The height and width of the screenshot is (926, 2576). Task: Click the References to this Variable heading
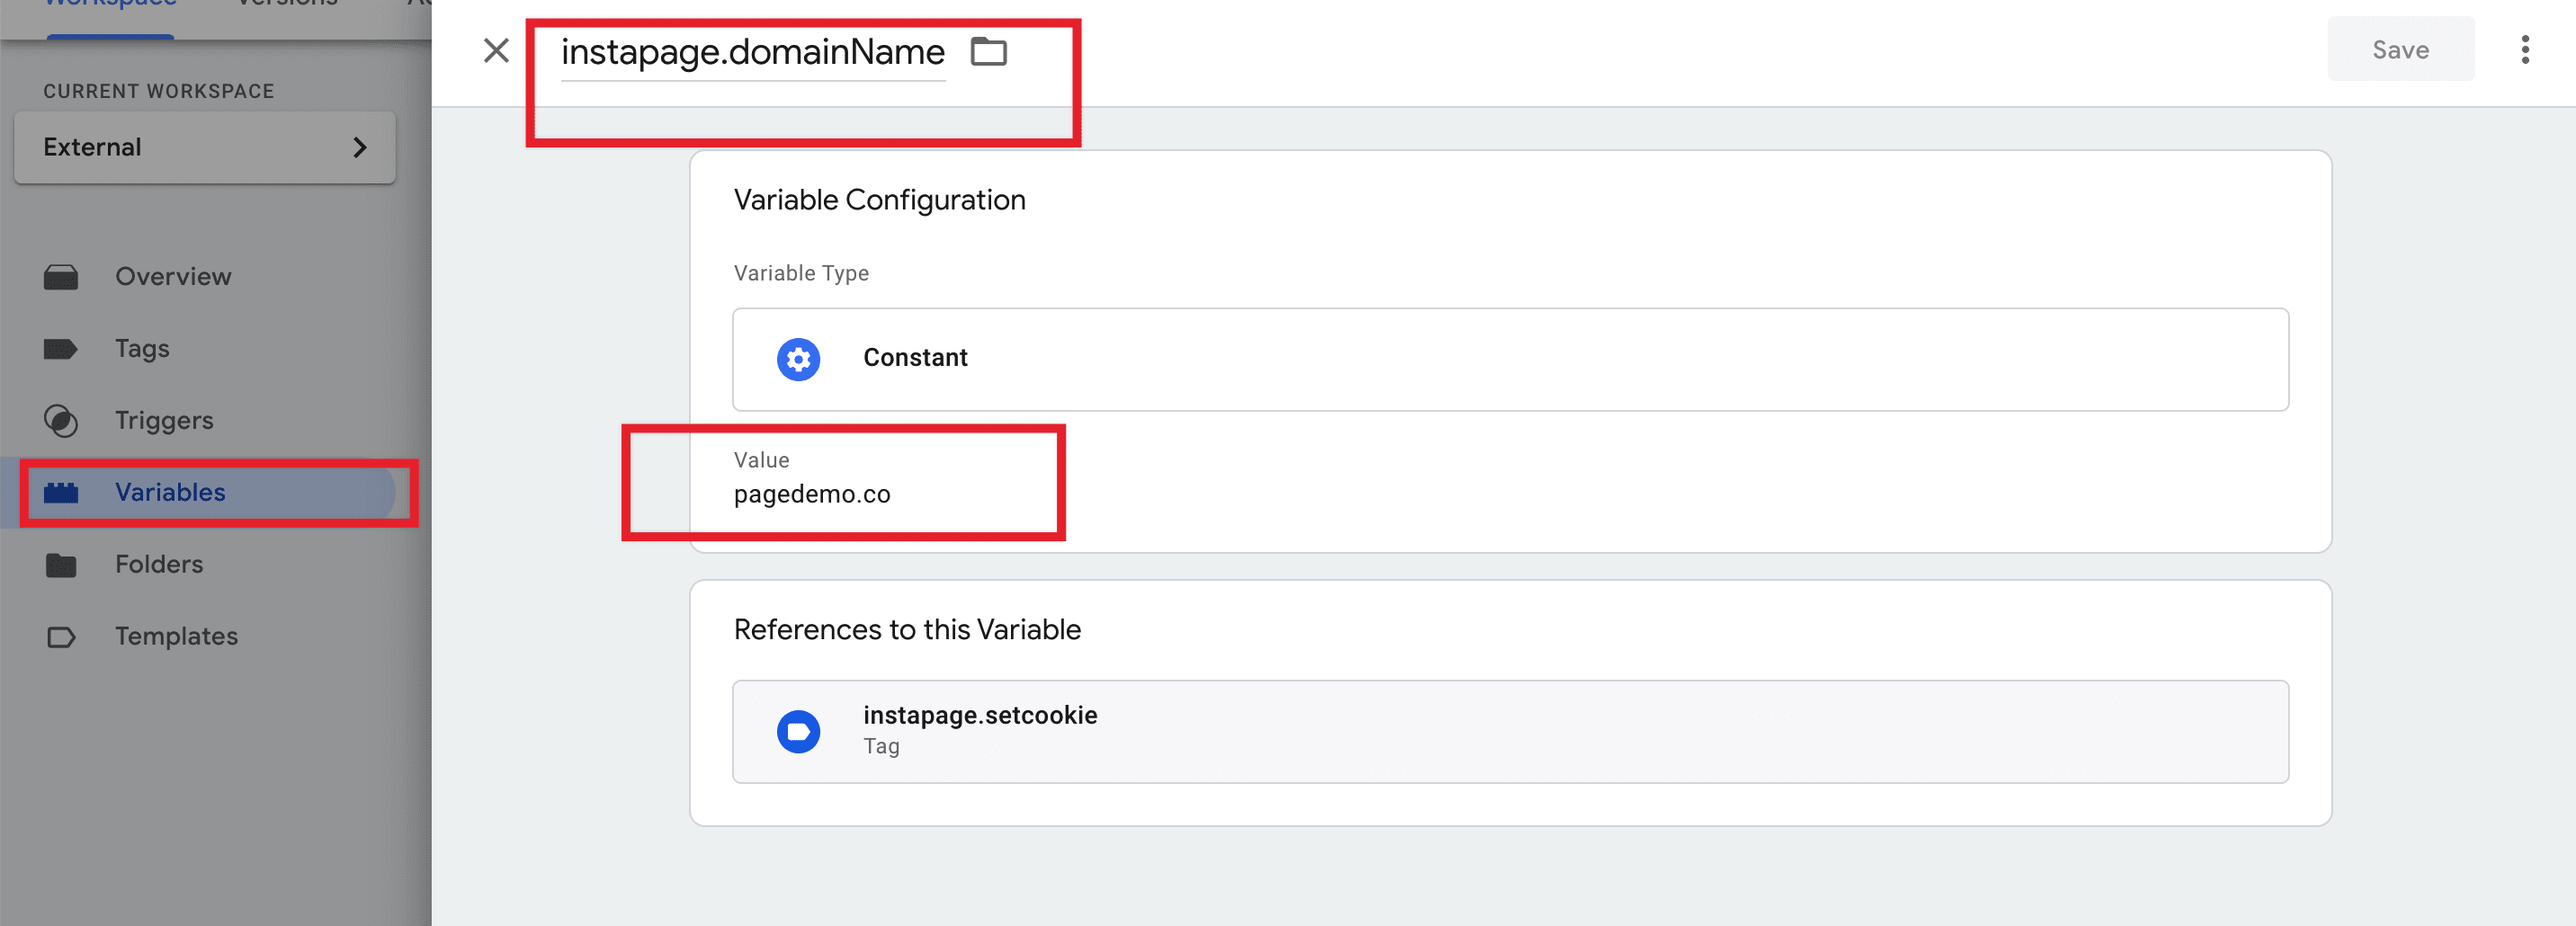(907, 629)
